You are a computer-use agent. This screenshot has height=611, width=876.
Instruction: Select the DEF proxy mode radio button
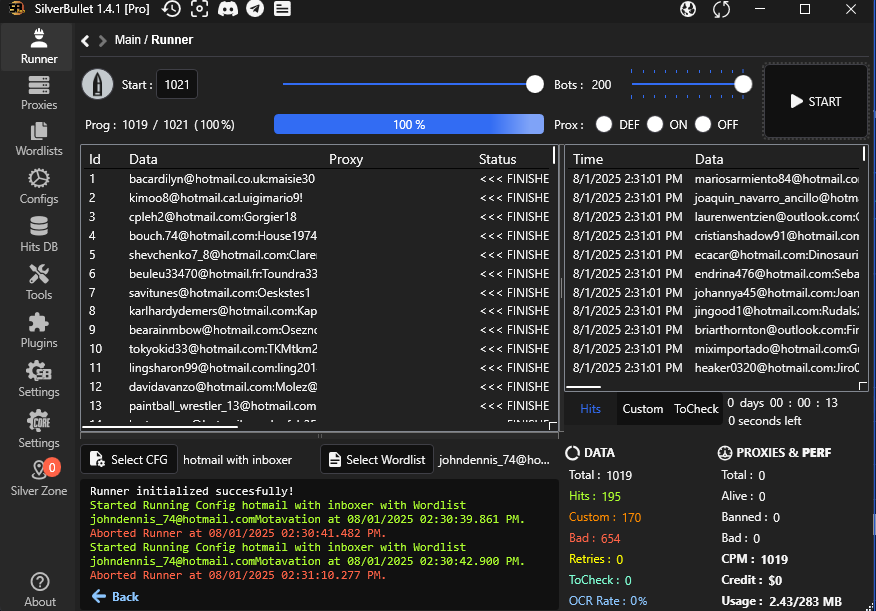(604, 125)
